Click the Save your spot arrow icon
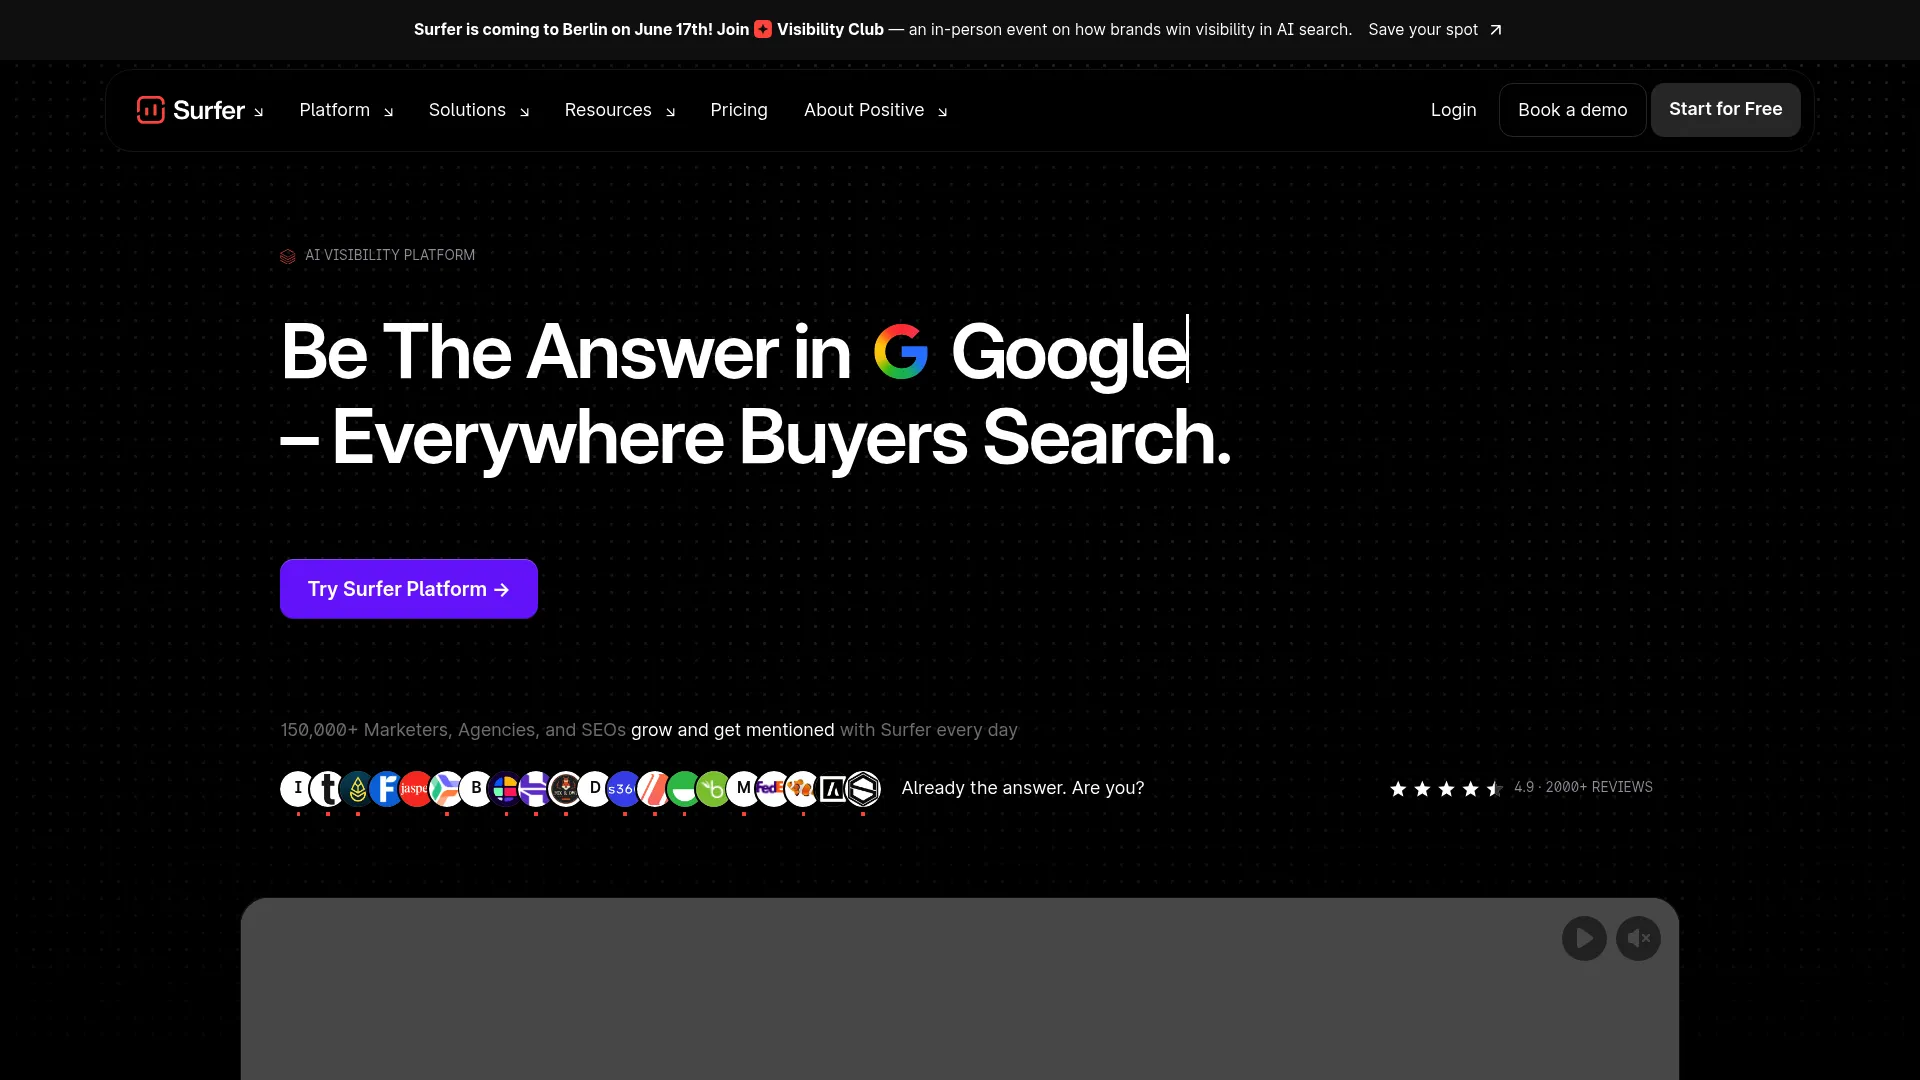 pyautogui.click(x=1496, y=30)
